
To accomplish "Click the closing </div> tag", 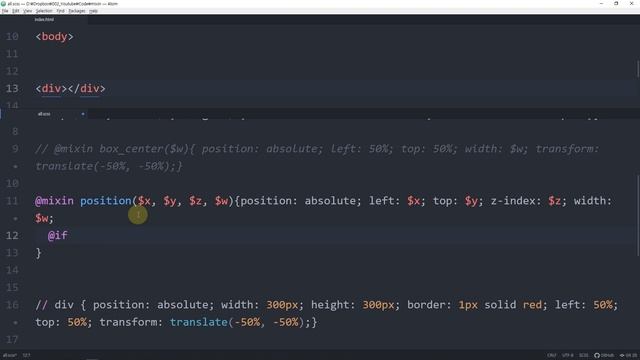I will pyautogui.click(x=87, y=89).
